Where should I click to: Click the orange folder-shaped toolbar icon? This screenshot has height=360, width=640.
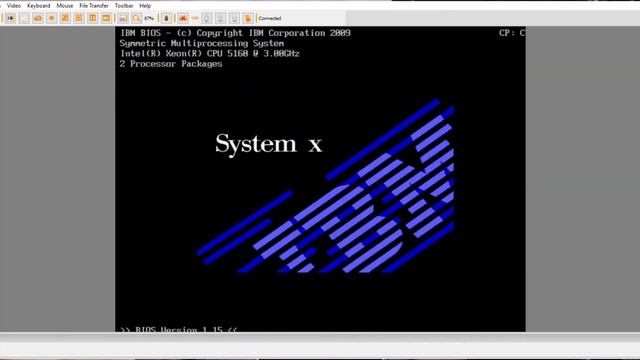[x=38, y=18]
